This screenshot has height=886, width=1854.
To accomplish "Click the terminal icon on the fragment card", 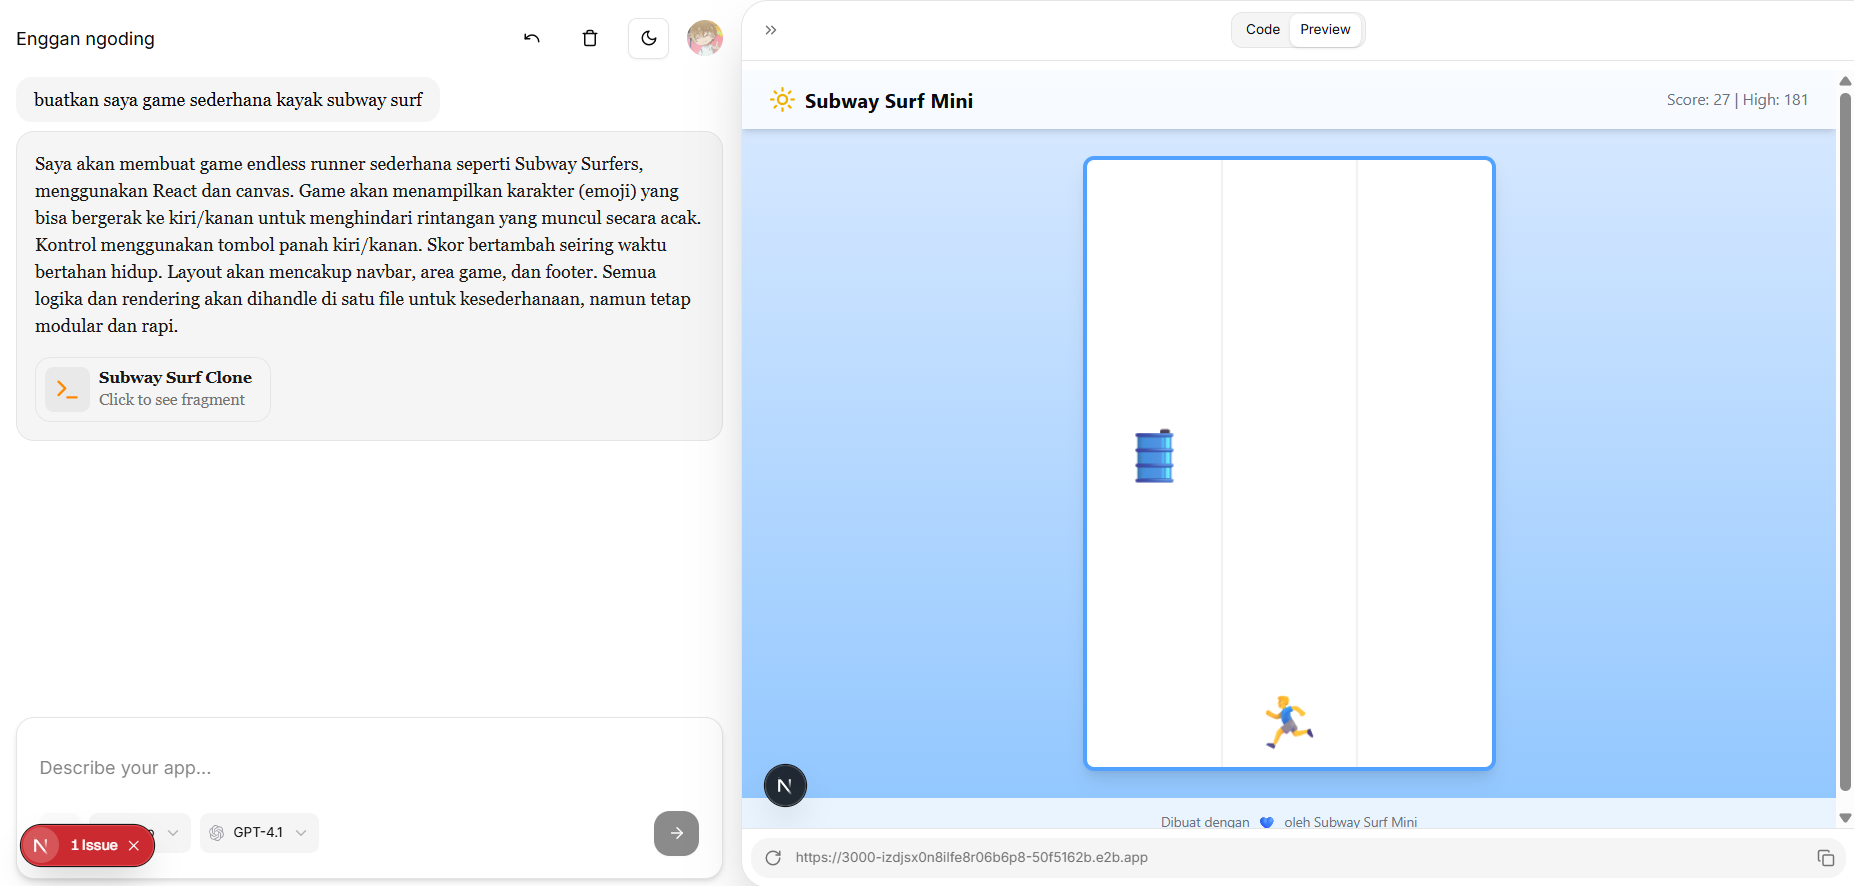I will tap(67, 389).
